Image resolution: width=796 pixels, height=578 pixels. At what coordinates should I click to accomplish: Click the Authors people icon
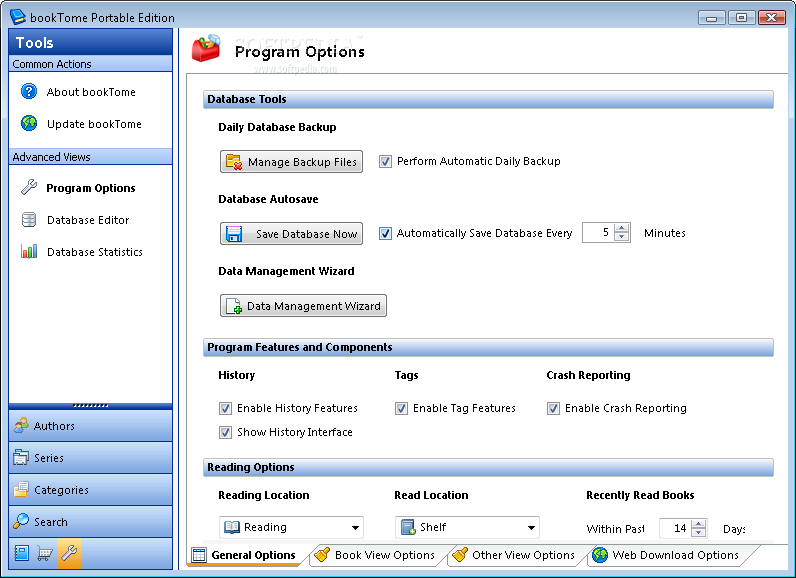[x=21, y=425]
